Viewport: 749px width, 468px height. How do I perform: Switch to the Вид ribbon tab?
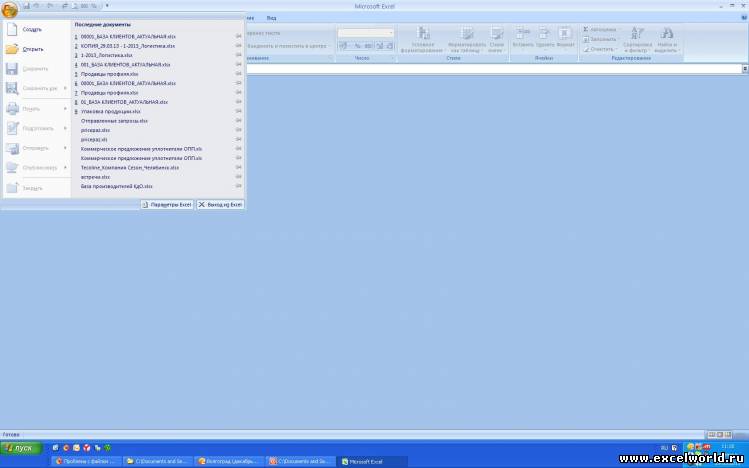pyautogui.click(x=271, y=18)
